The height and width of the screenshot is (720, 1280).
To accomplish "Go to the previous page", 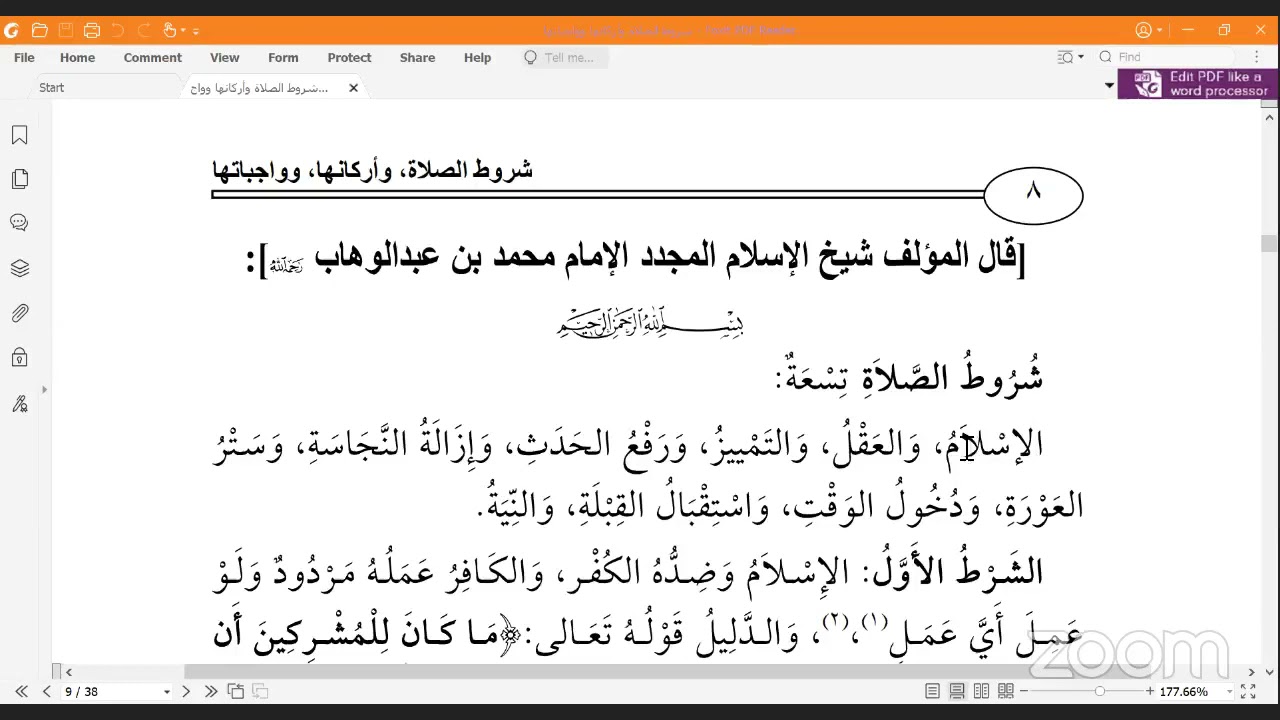I will point(46,691).
